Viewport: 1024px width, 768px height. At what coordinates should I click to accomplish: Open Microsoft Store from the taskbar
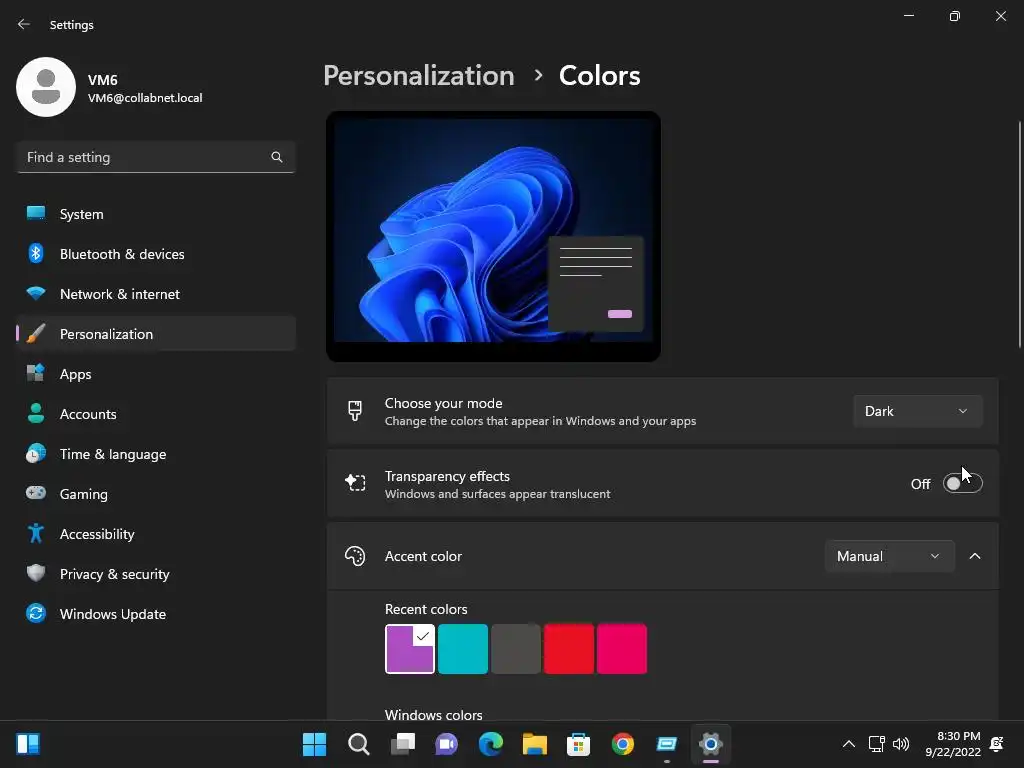coord(579,744)
